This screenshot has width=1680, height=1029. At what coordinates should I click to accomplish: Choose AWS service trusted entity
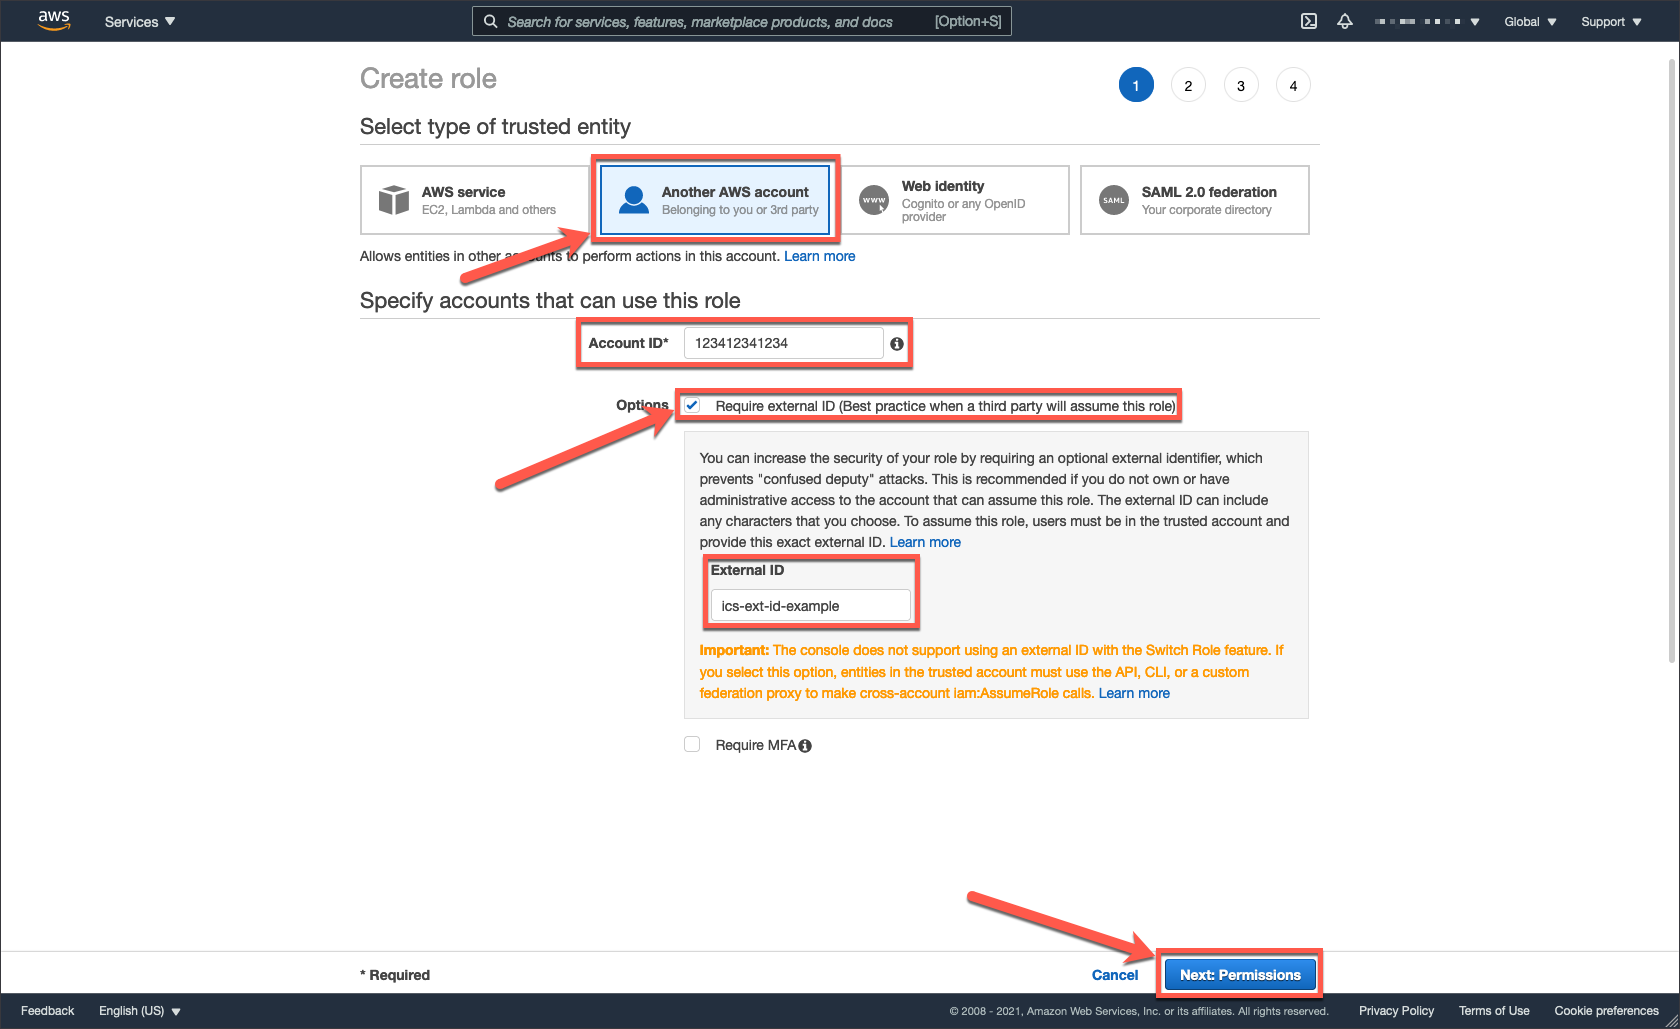tap(475, 200)
